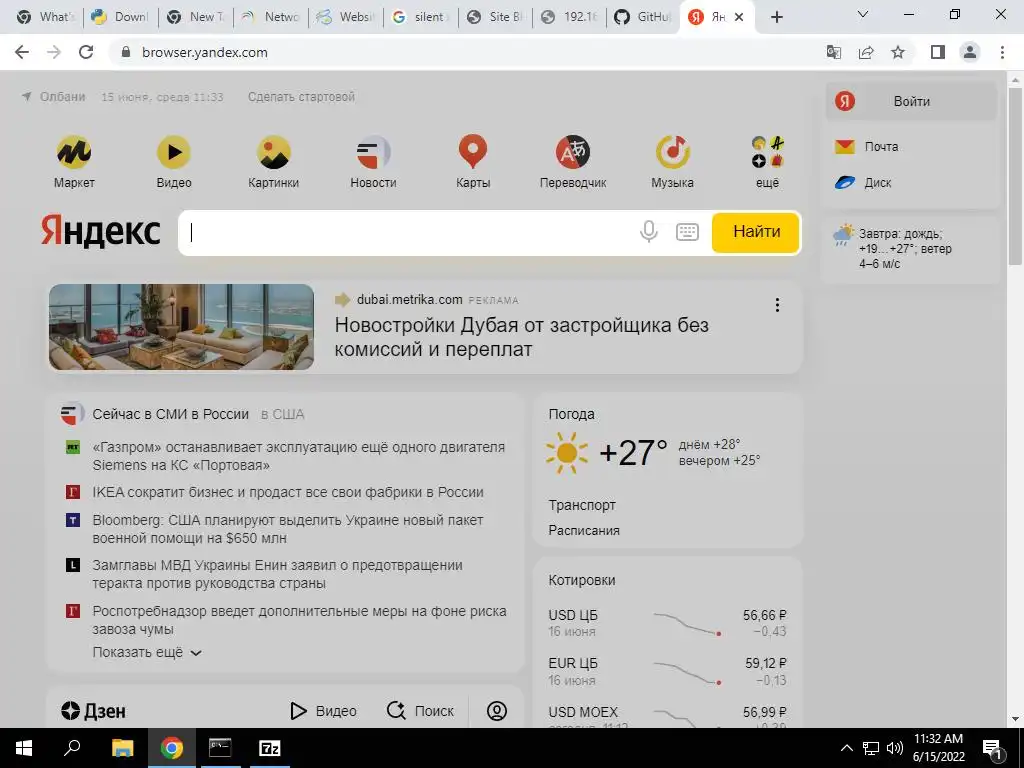Viewport: 1024px width, 768px height.
Task: Open Dzen Видео section
Action: (323, 711)
